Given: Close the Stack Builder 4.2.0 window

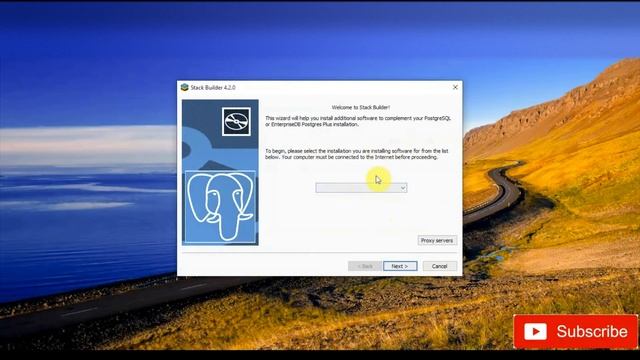Looking at the screenshot, I should tap(455, 87).
